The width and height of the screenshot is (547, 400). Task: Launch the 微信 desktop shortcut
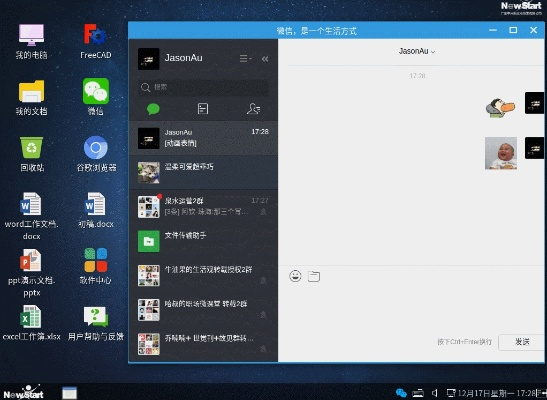96,97
